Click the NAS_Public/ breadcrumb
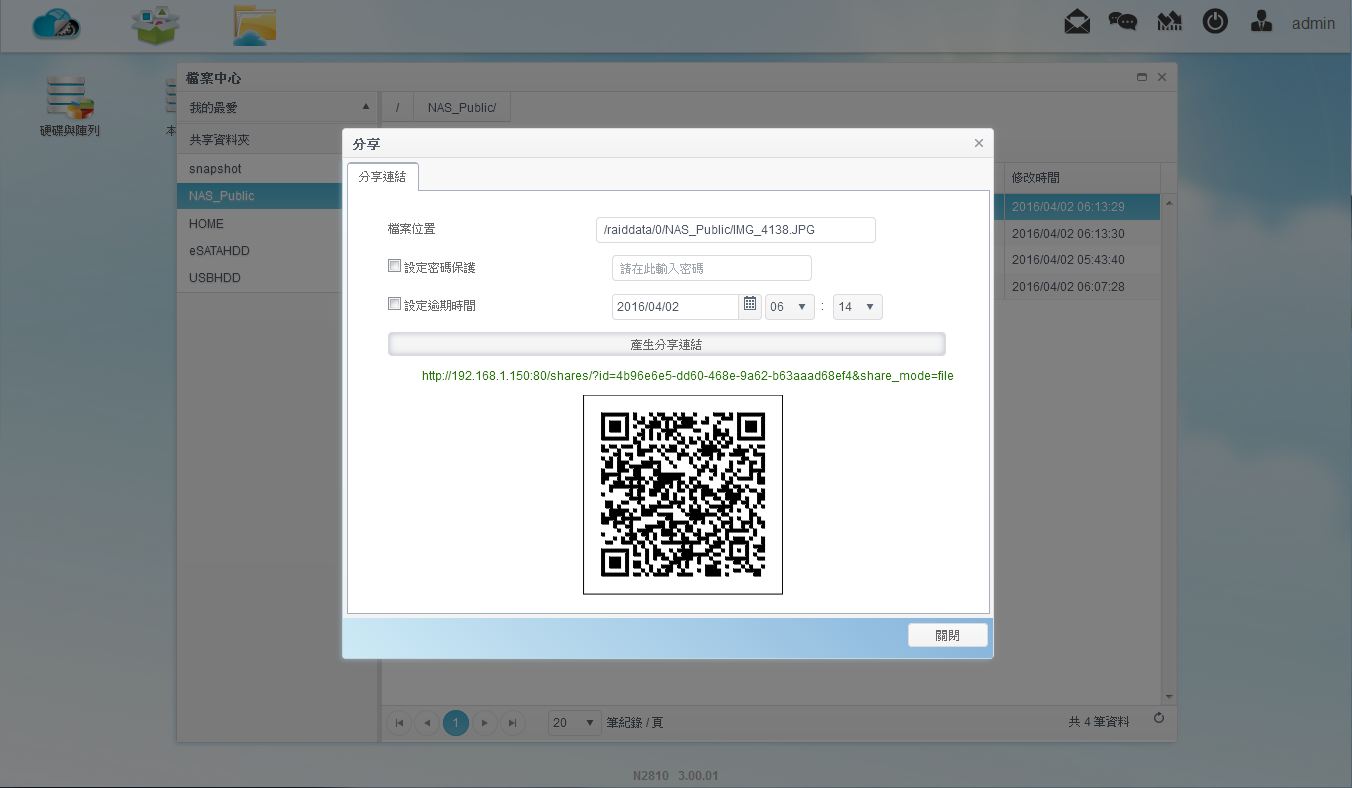Image resolution: width=1352 pixels, height=788 pixels. [462, 107]
